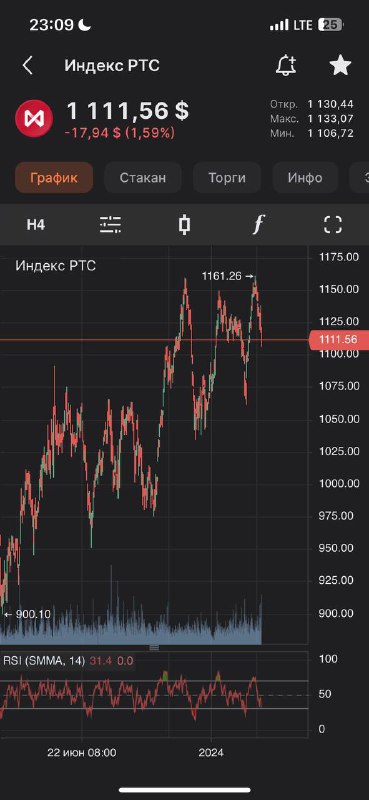Tap the partially hidden tab after Инфо

(359, 178)
